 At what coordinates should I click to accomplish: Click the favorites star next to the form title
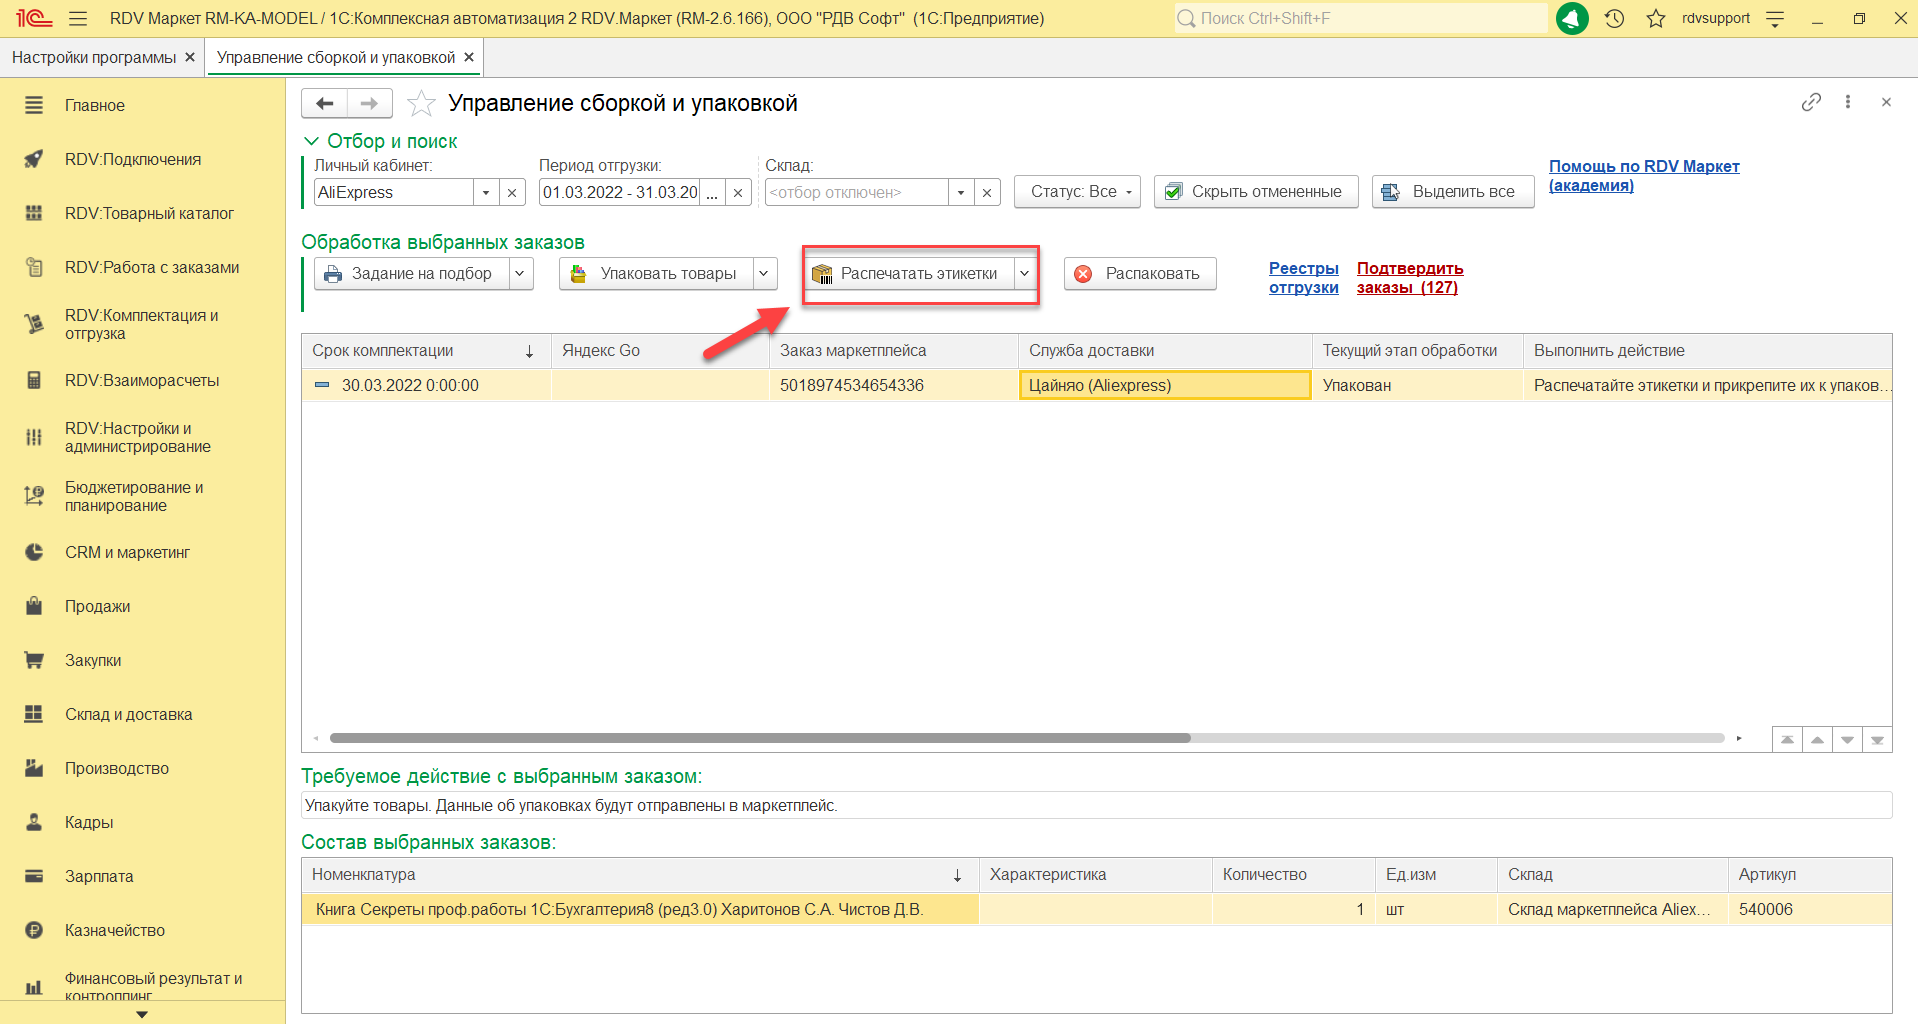click(421, 103)
